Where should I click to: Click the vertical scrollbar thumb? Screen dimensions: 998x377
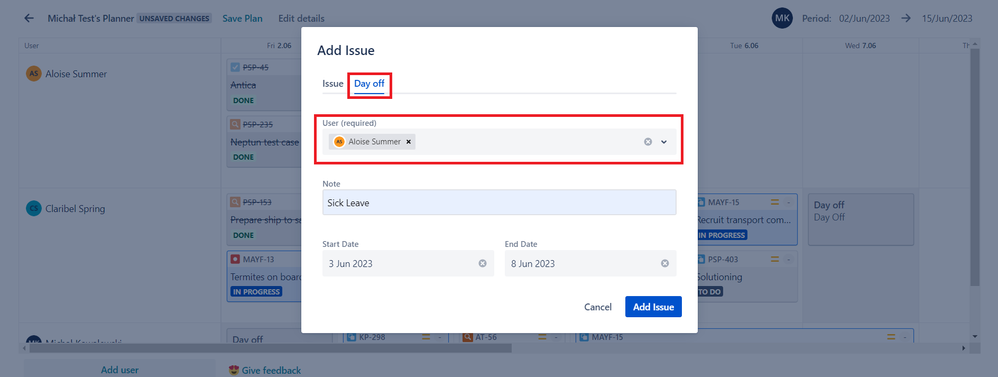[x=974, y=167]
